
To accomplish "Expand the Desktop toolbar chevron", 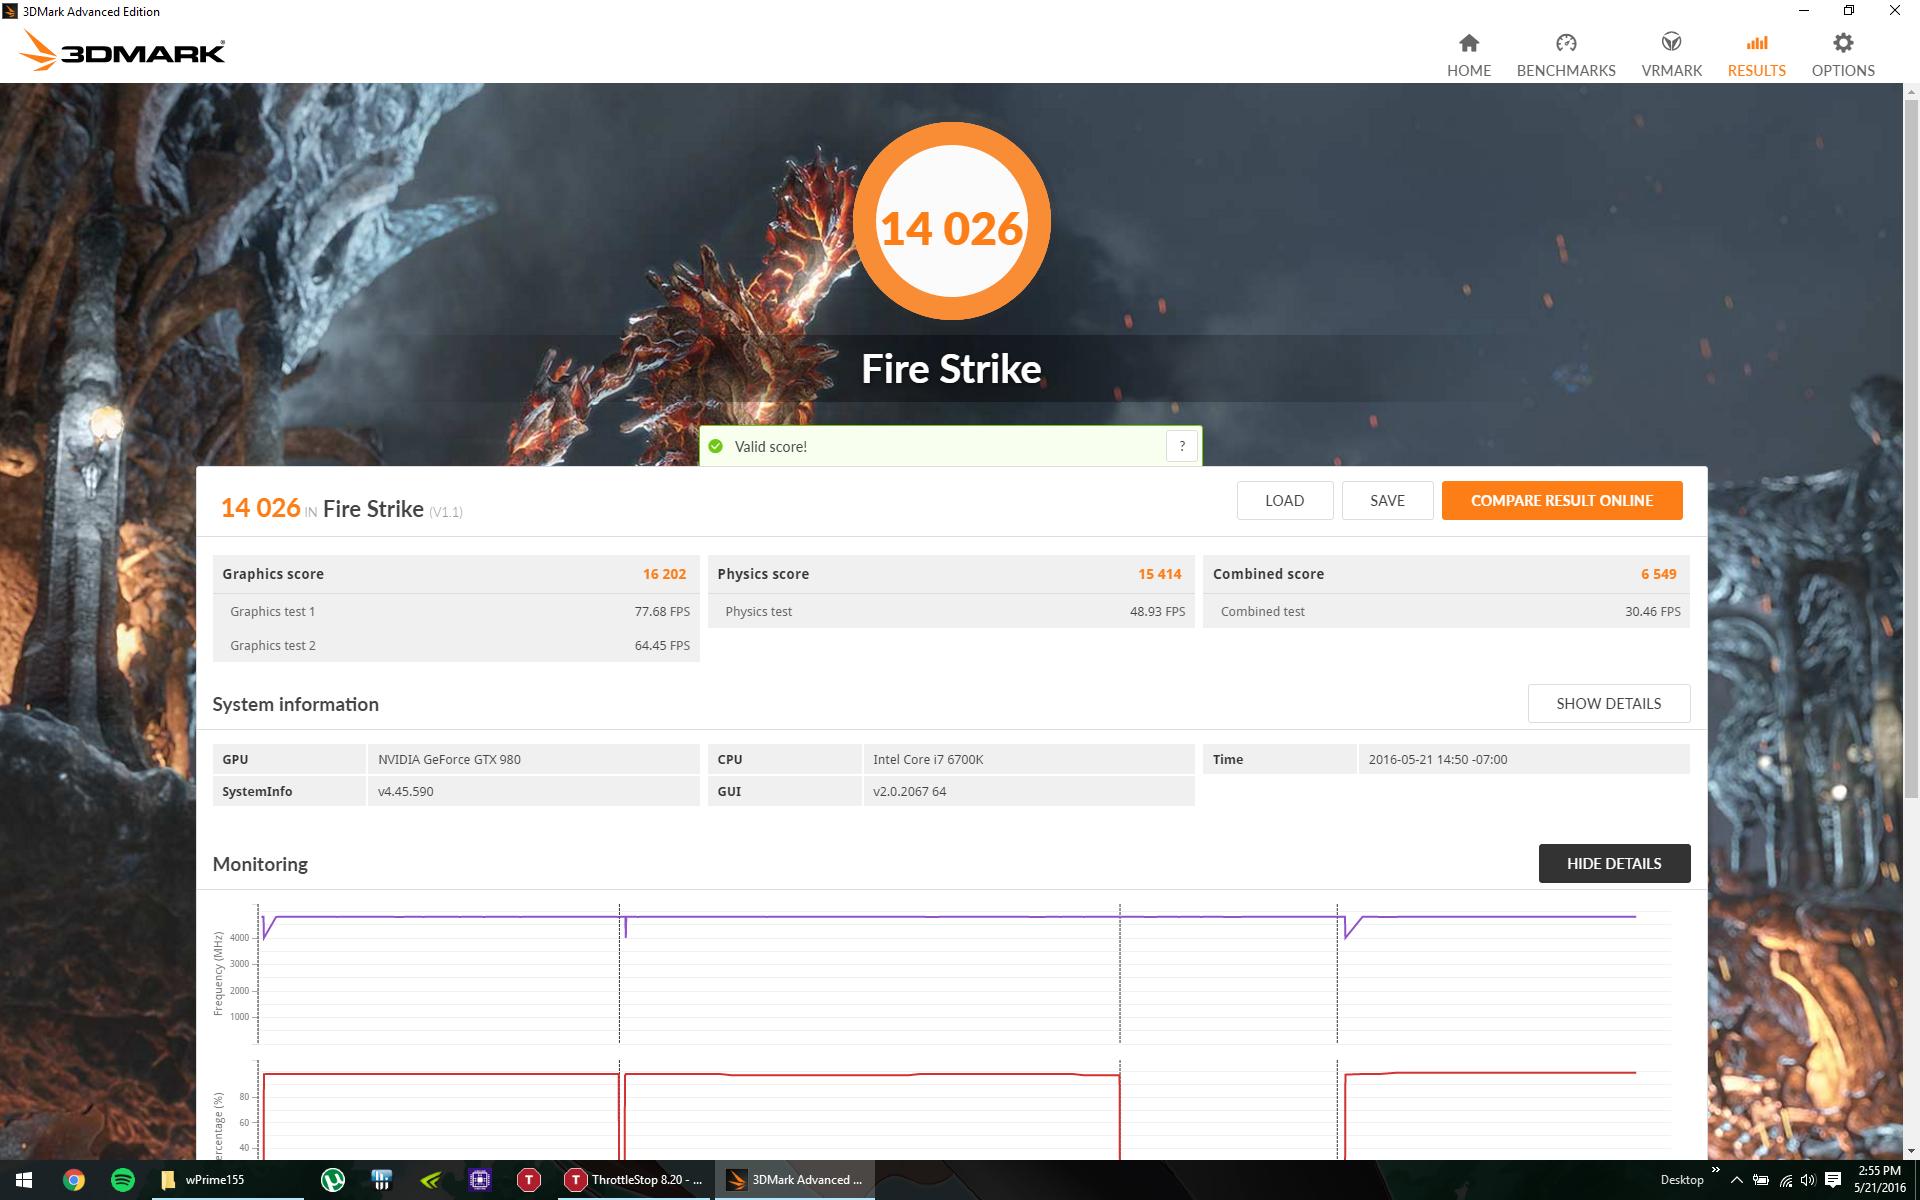I will coord(1716,1170).
